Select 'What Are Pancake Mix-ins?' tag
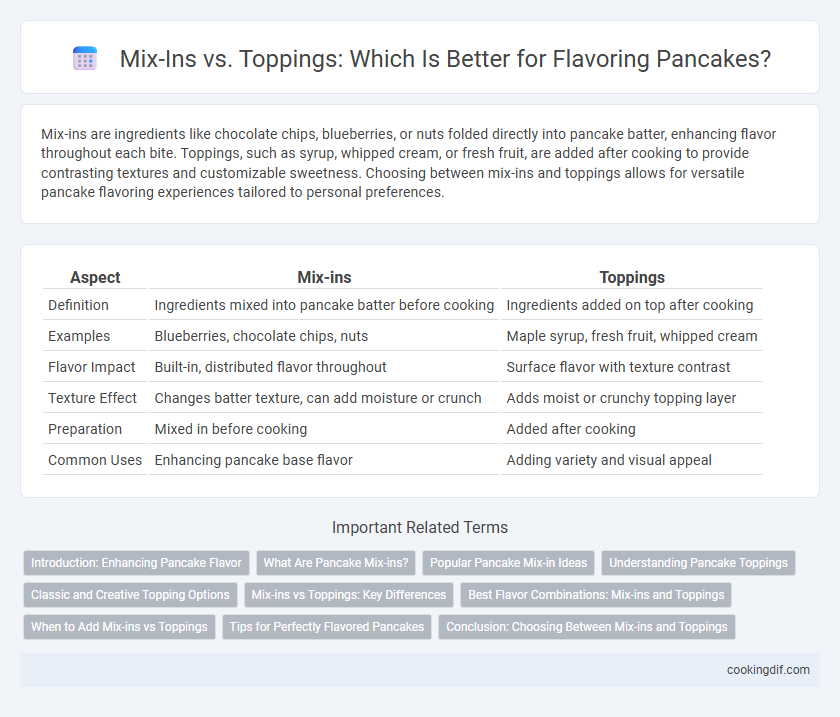Image resolution: width=840 pixels, height=717 pixels. (336, 563)
